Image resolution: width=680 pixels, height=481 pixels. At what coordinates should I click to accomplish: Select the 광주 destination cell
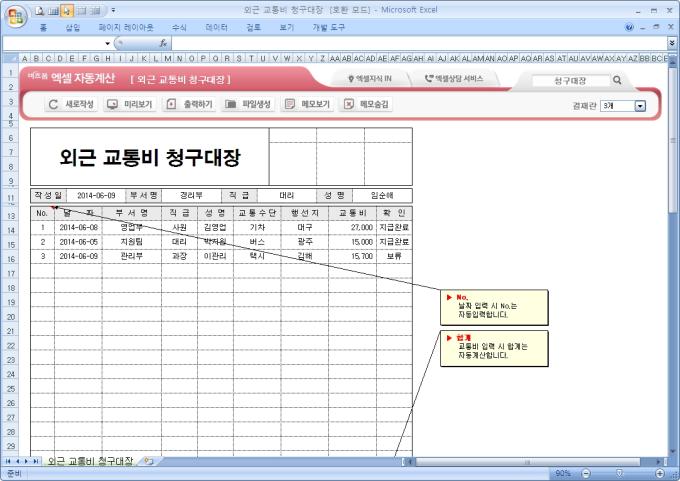coord(304,242)
